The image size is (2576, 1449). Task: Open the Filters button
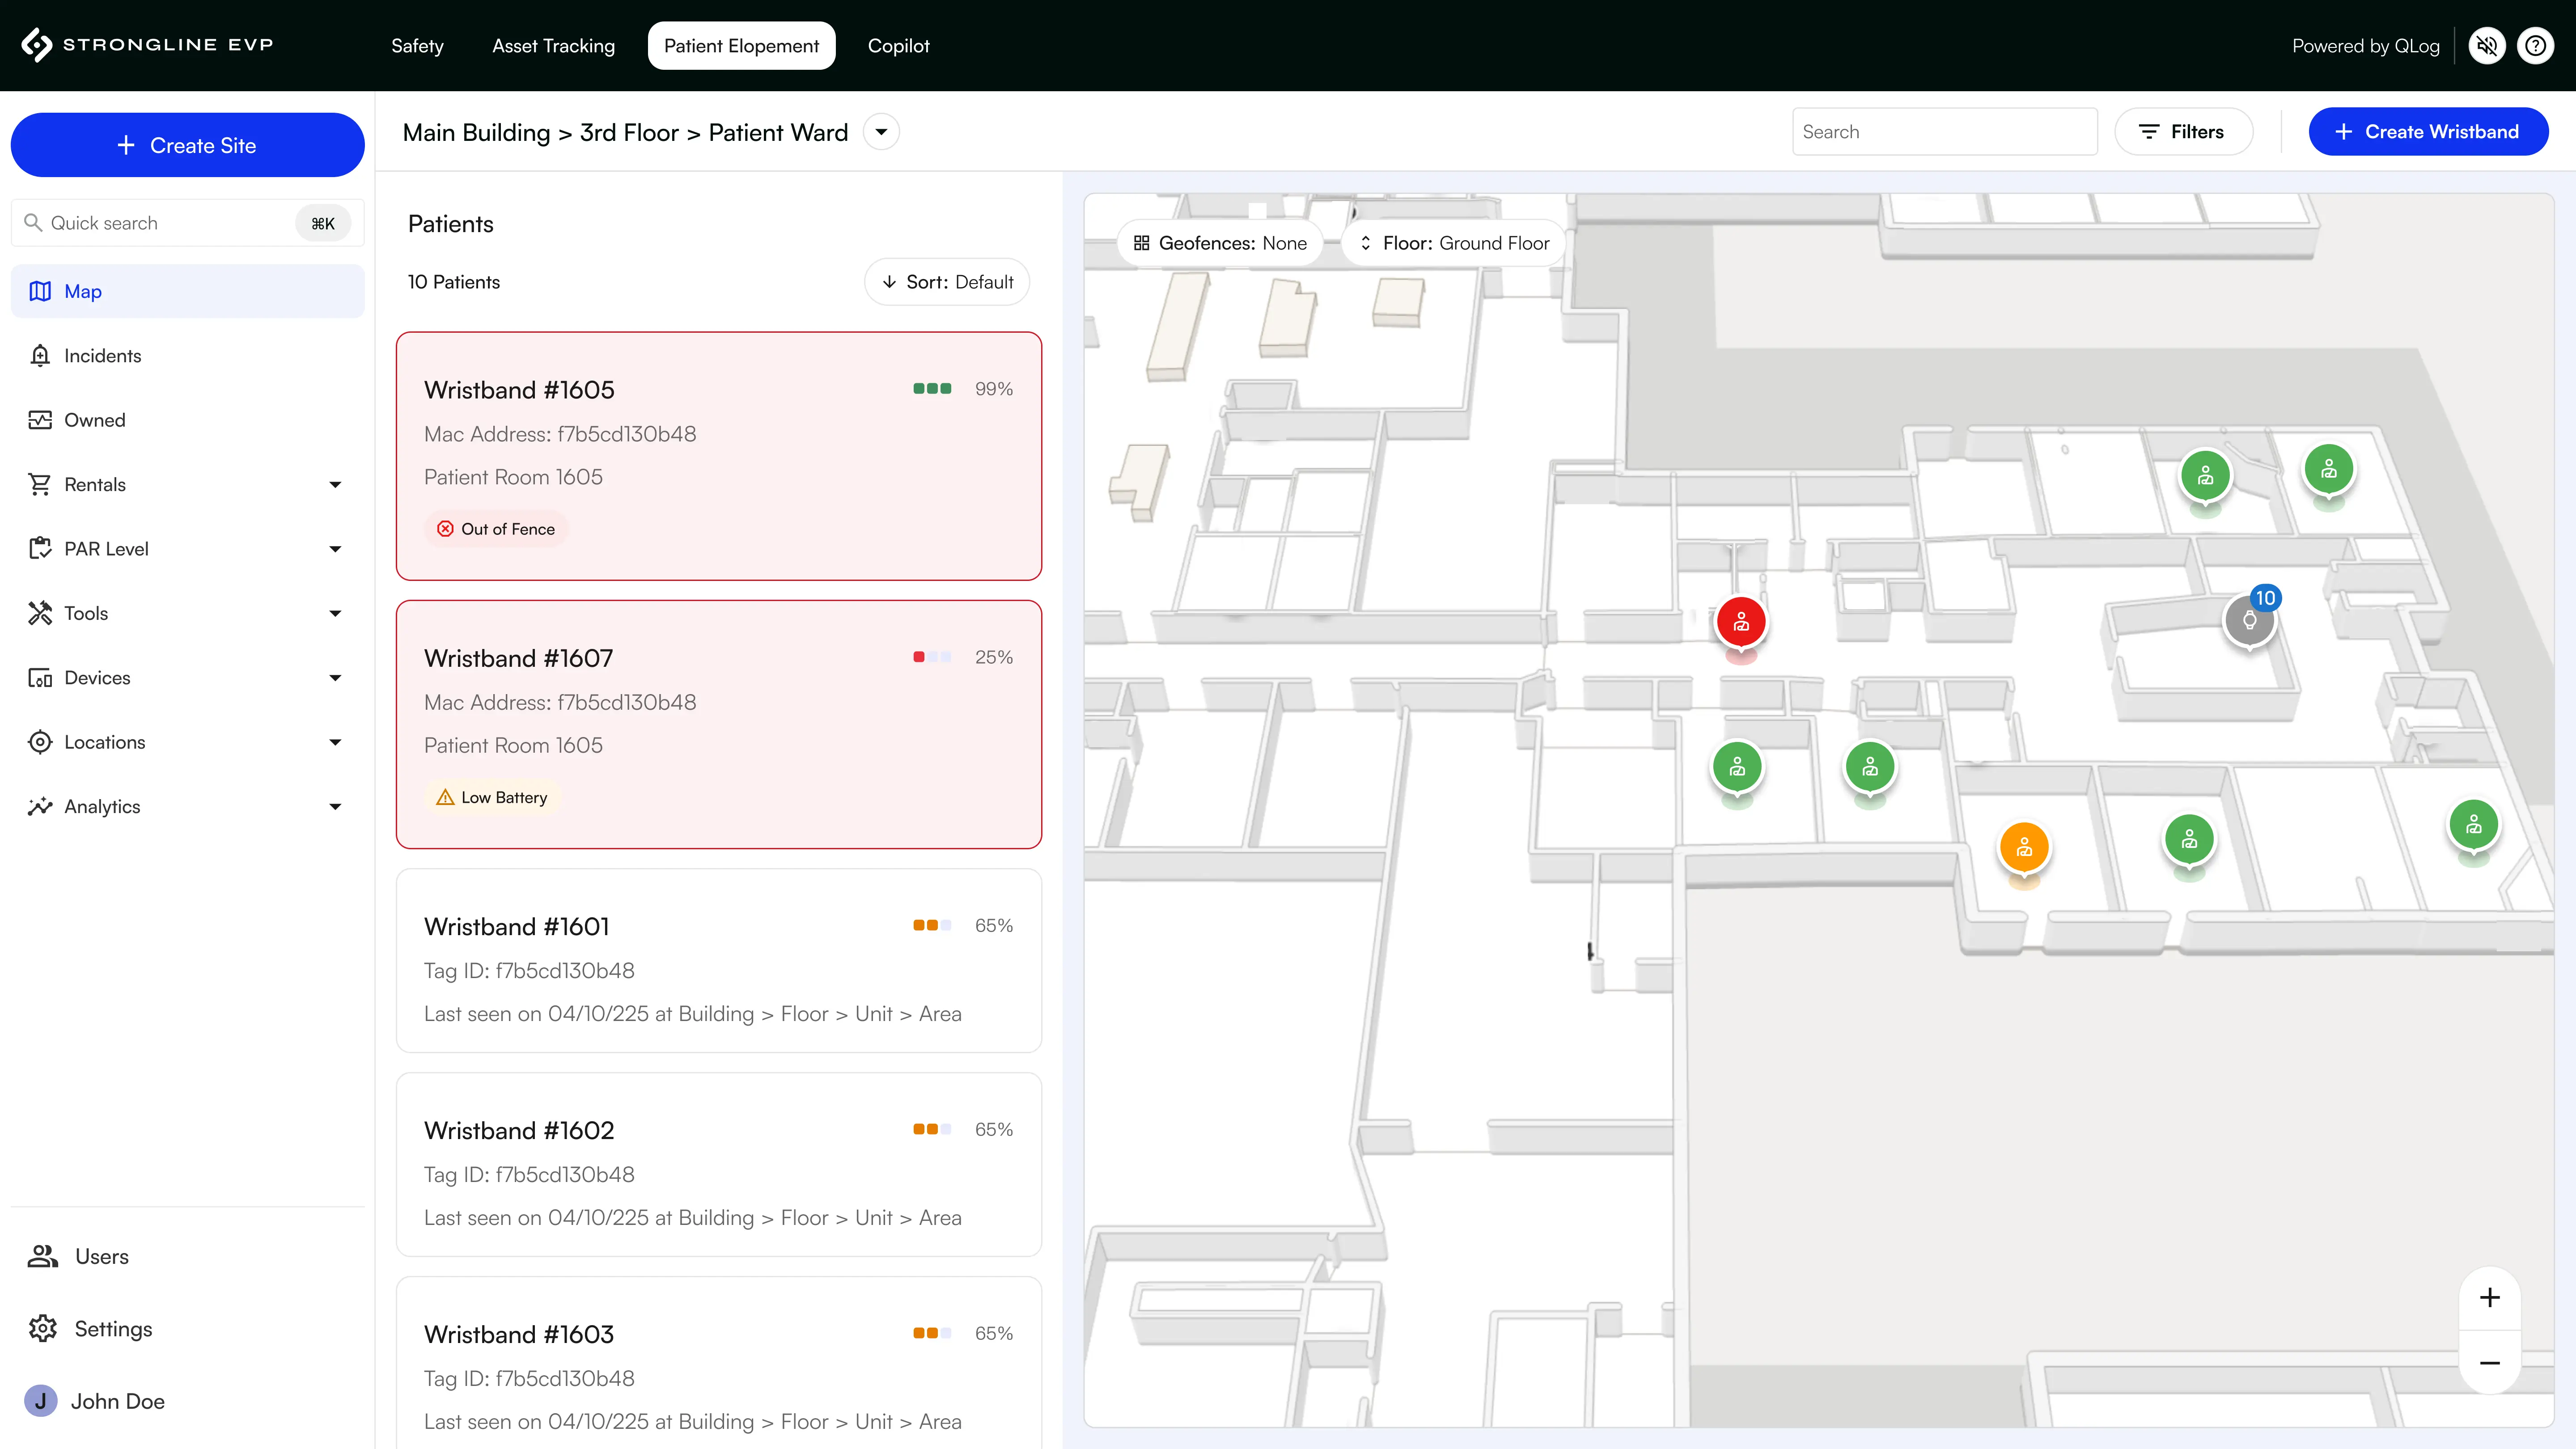pos(2184,132)
